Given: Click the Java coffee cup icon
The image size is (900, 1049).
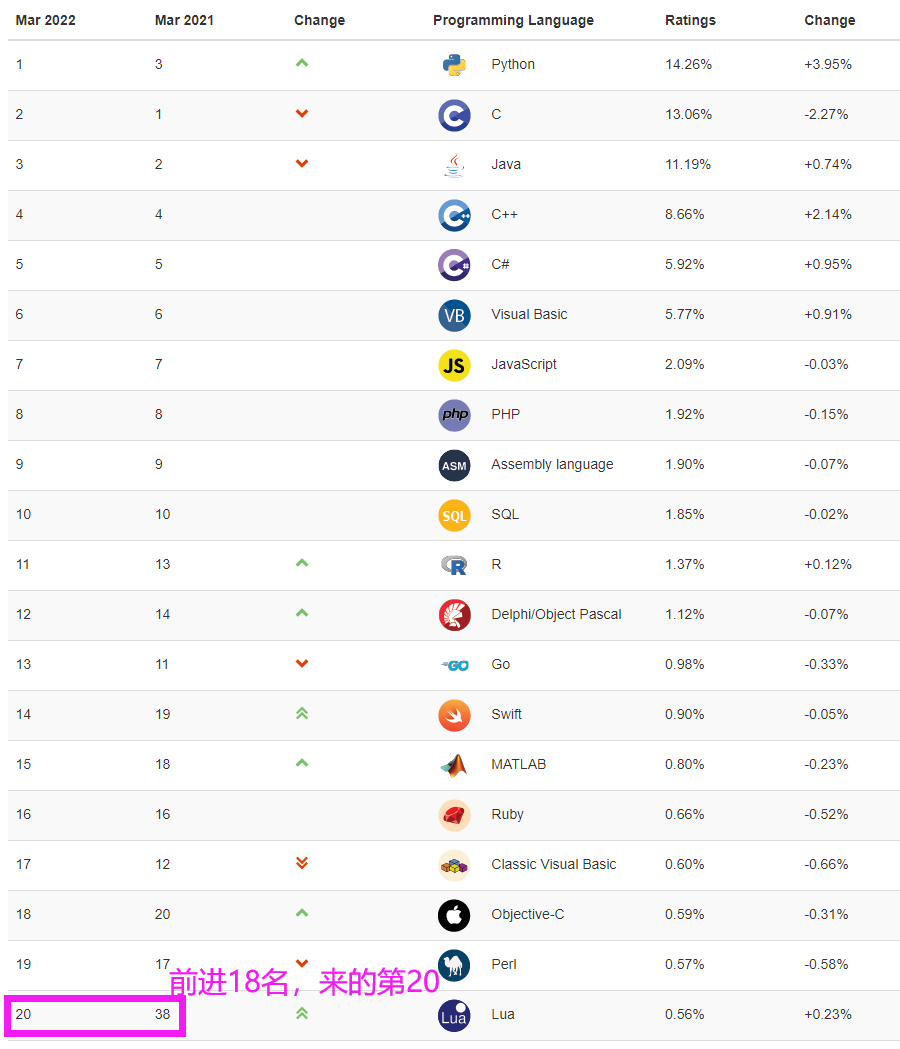Looking at the screenshot, I should [x=454, y=165].
